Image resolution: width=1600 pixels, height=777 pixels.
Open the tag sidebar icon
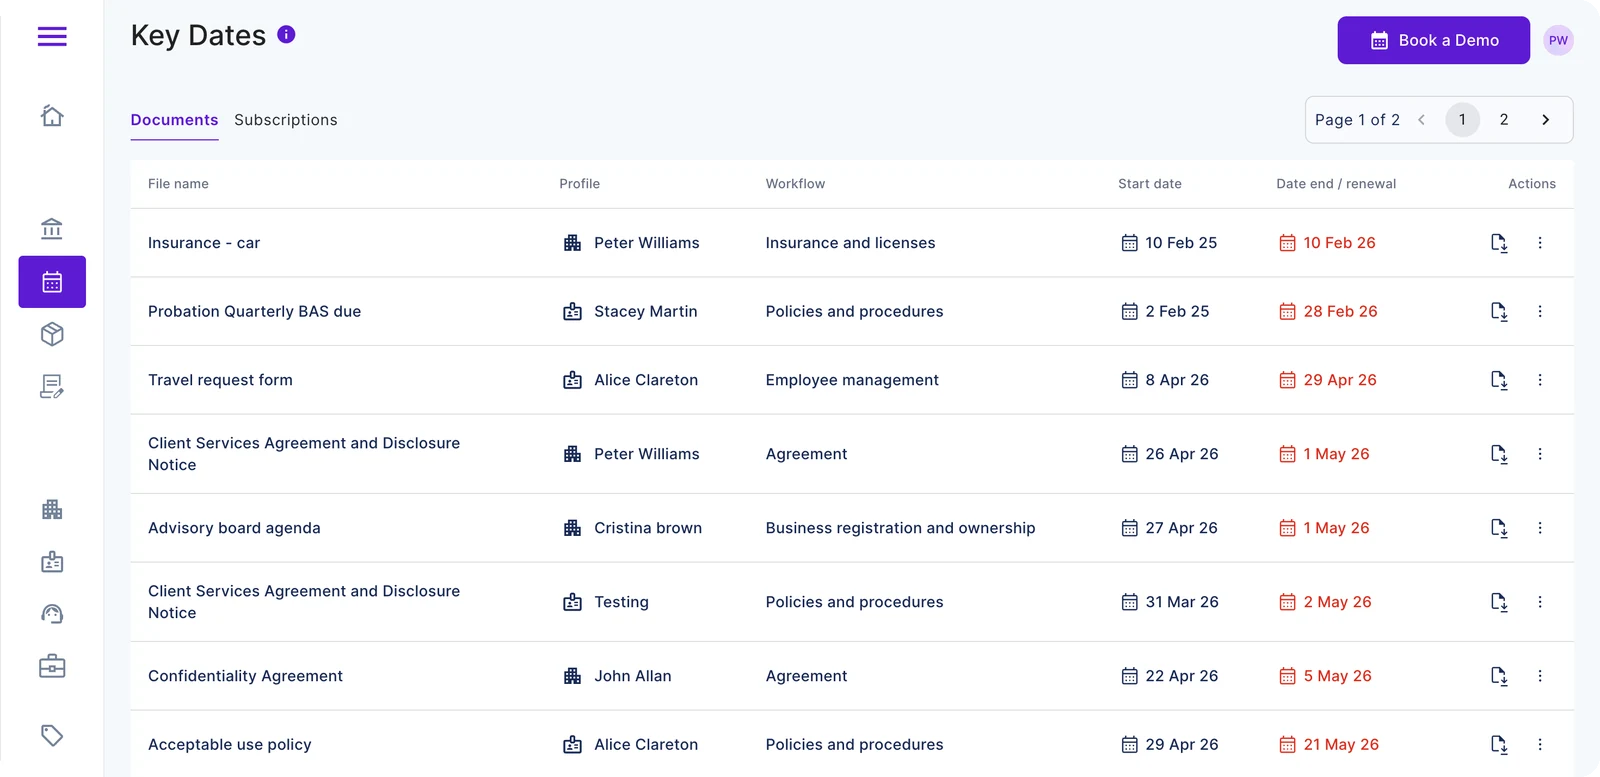[52, 736]
